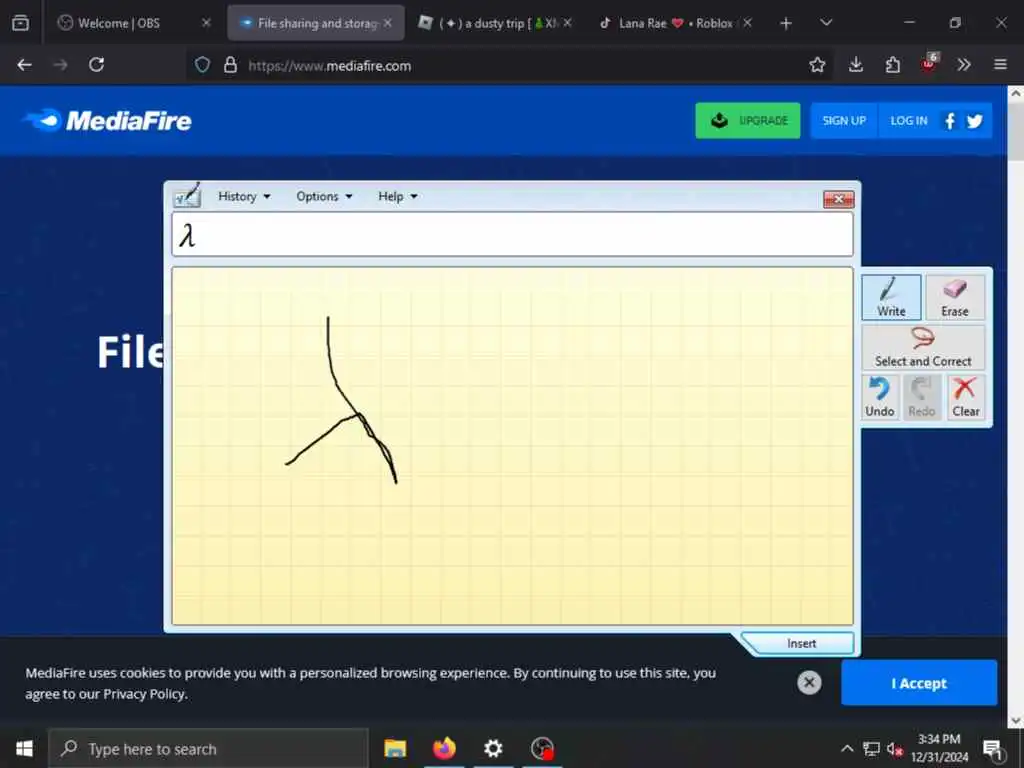Open the Windows Start menu
The height and width of the screenshot is (768, 1024).
pyautogui.click(x=24, y=748)
